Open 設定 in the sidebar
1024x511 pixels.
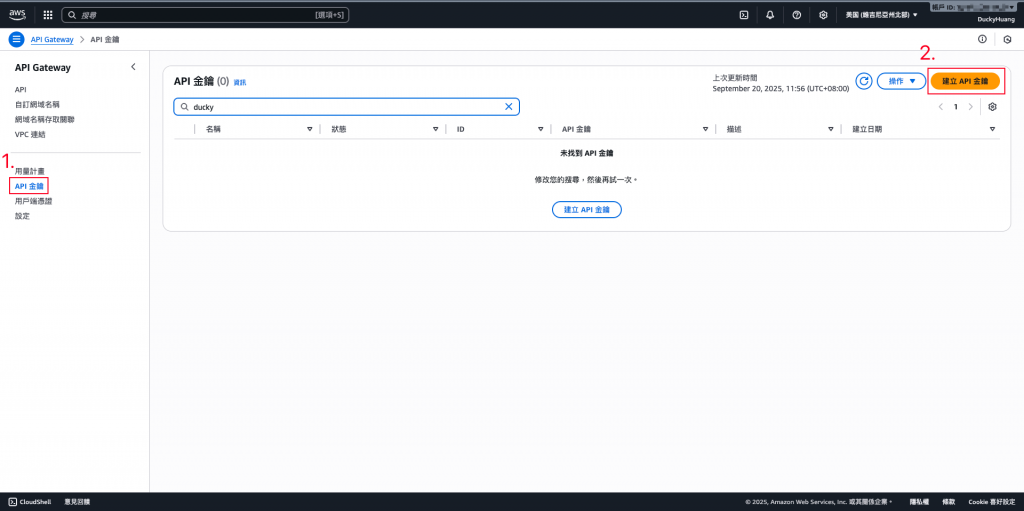22,216
